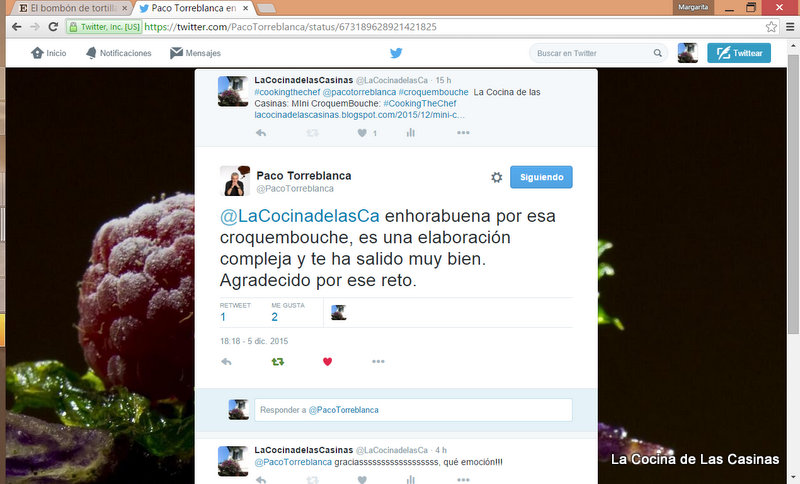
Task: Undo retweet on Paco Torreblanca's tweet
Action: pyautogui.click(x=278, y=362)
